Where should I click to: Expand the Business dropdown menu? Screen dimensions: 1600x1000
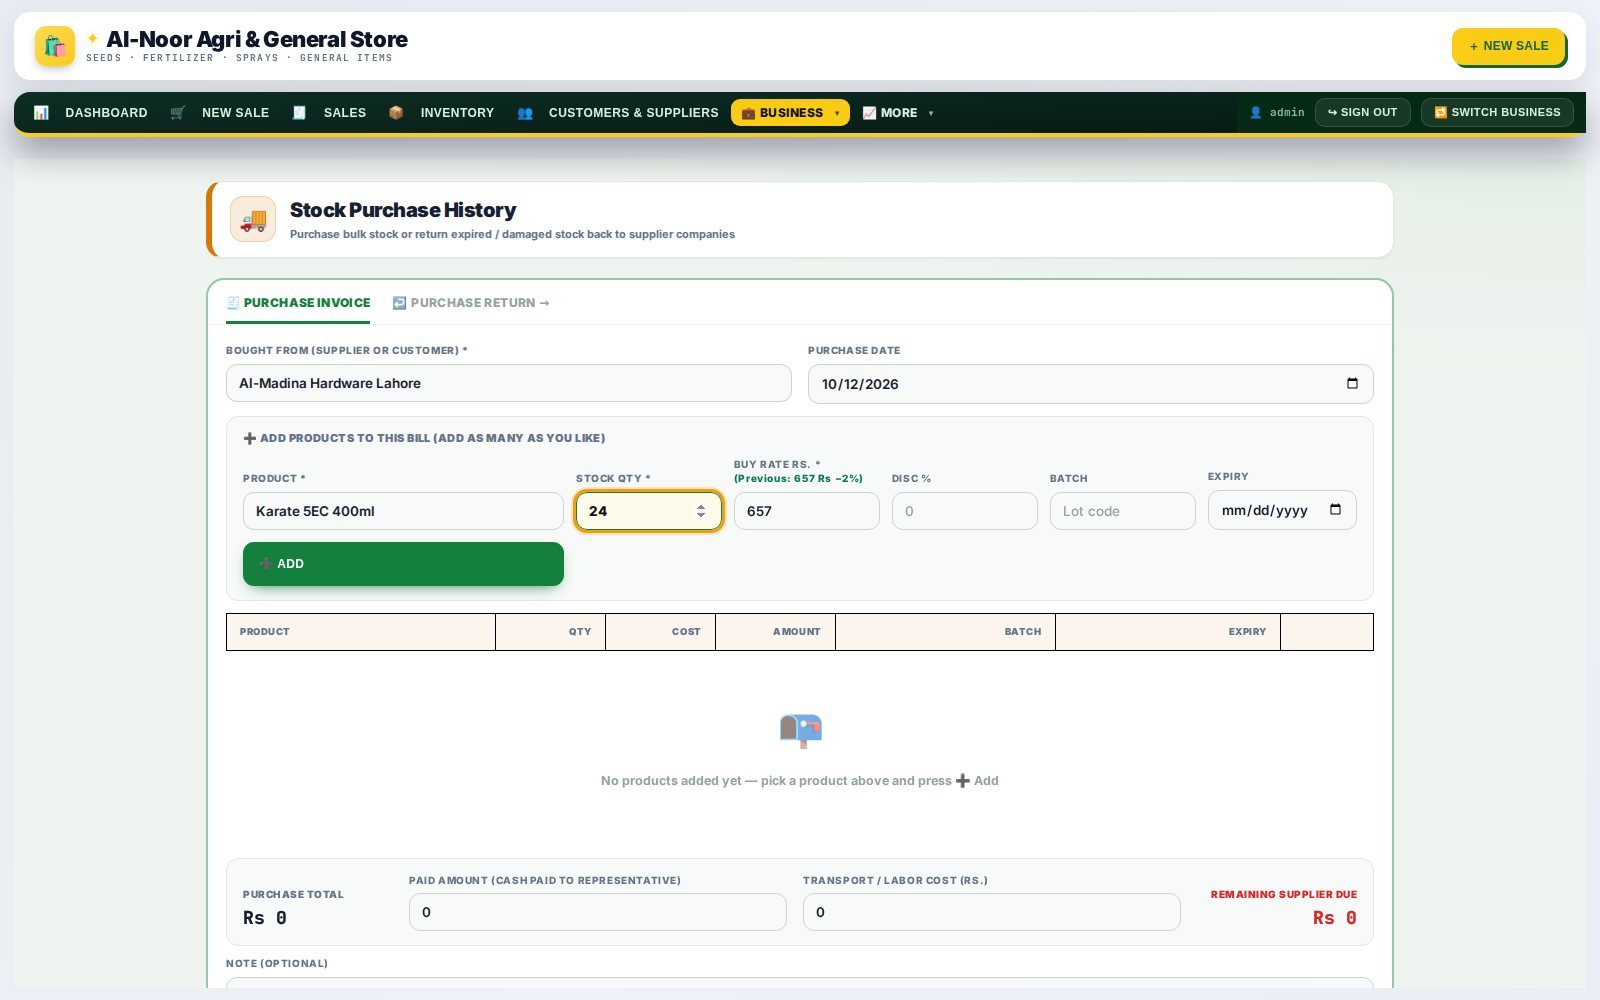(x=790, y=113)
